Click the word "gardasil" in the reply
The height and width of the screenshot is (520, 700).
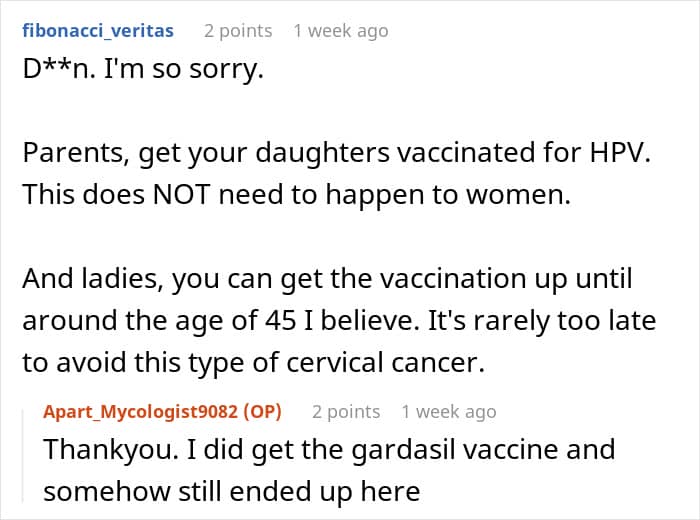click(400, 450)
